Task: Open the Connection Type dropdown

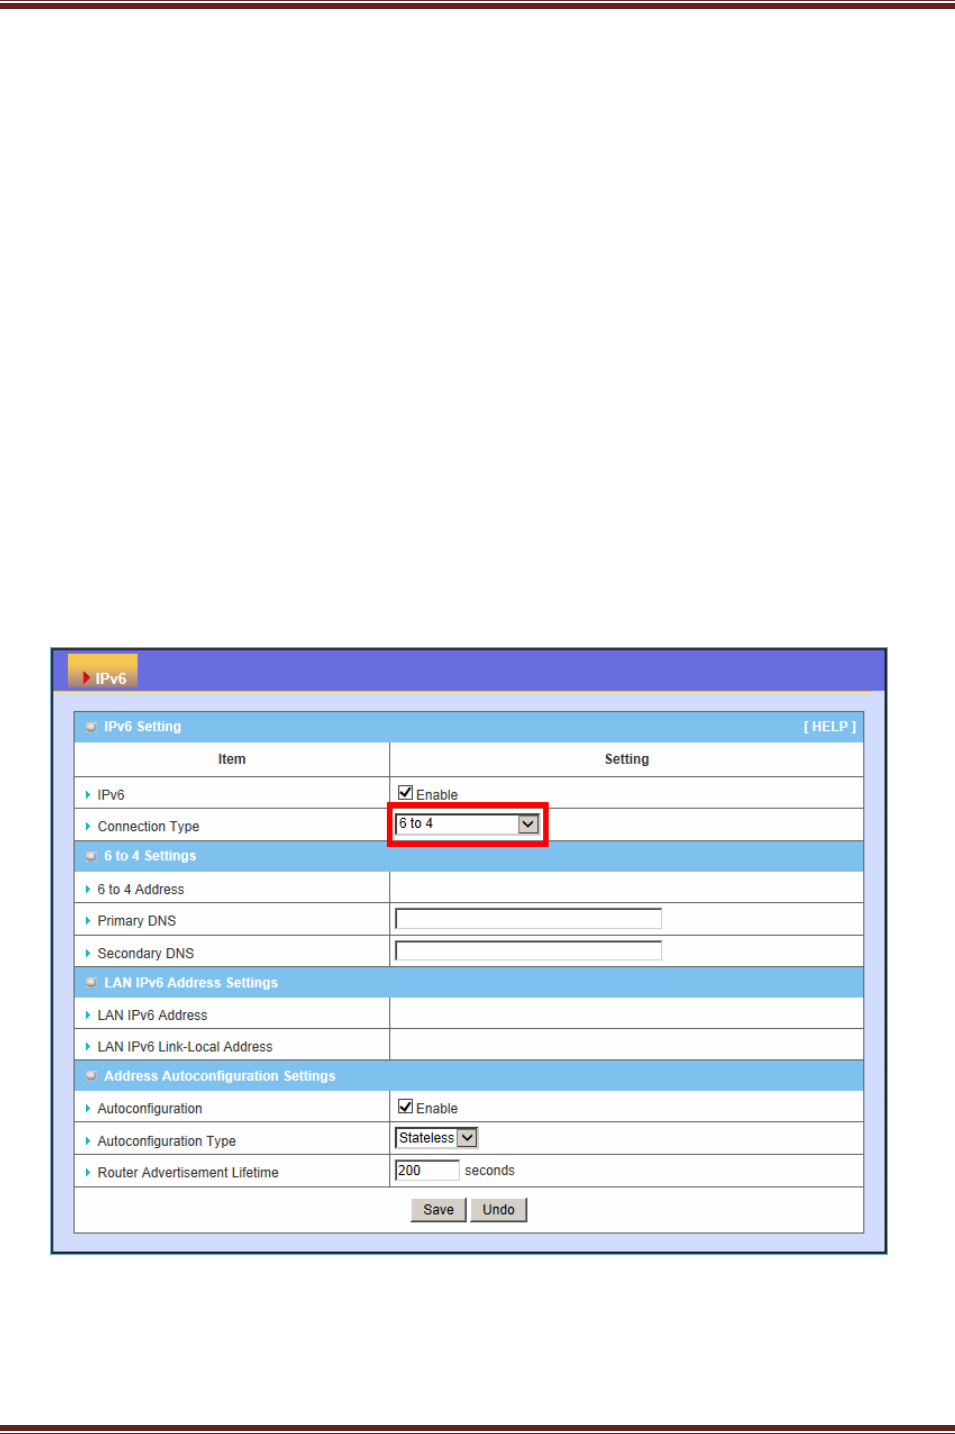Action: 467,824
